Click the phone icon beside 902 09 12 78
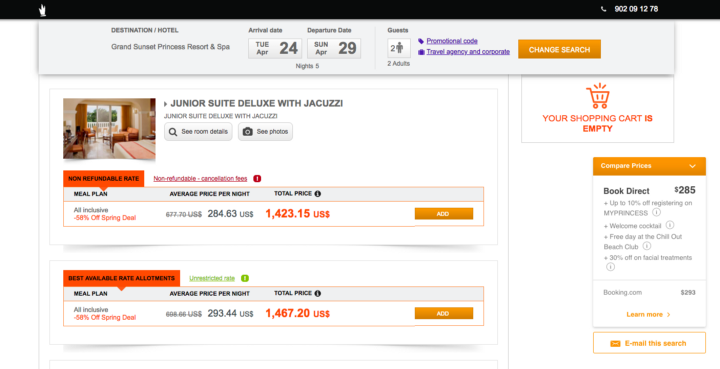The height and width of the screenshot is (369, 720). click(603, 9)
